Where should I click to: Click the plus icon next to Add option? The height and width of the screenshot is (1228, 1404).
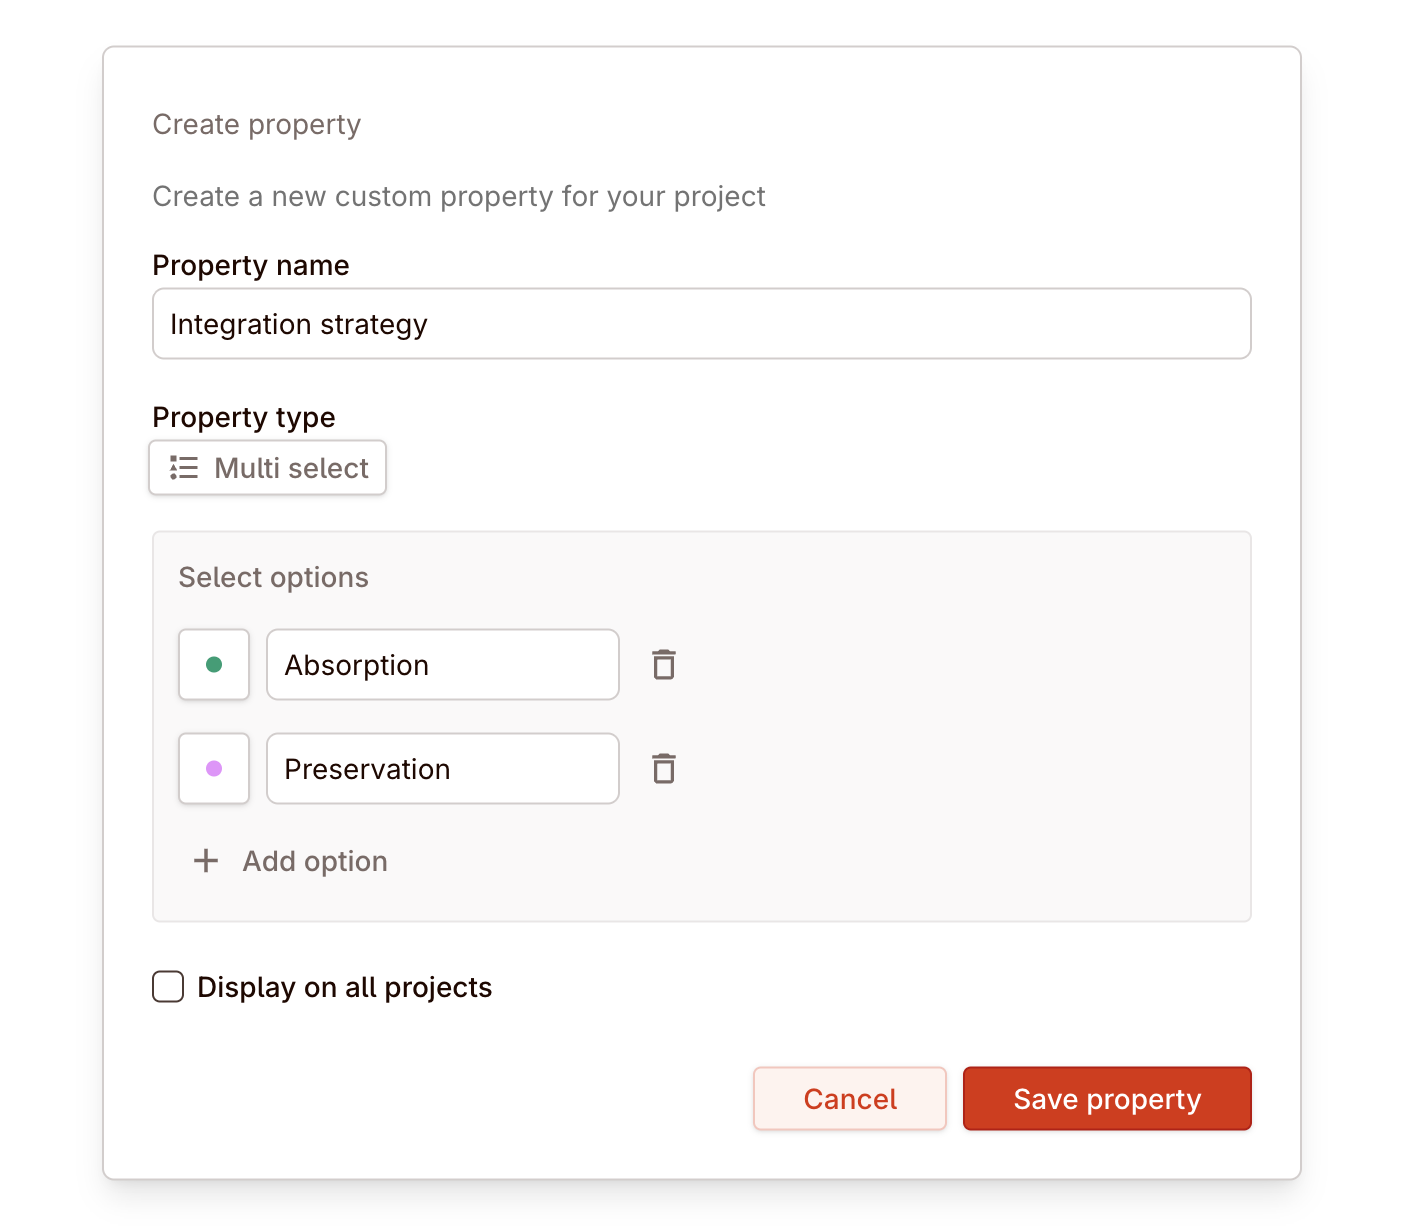coord(205,860)
